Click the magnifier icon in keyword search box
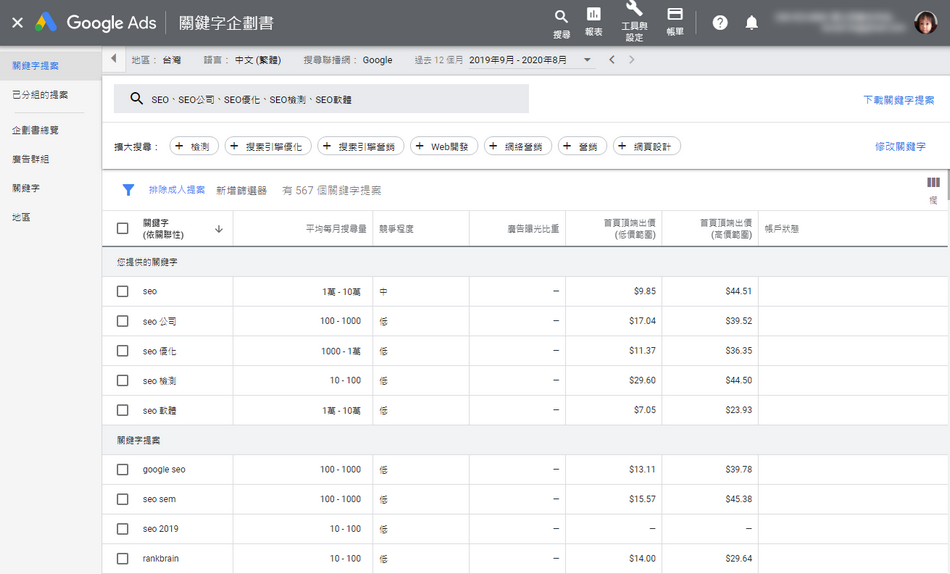The width and height of the screenshot is (950, 574). click(137, 98)
